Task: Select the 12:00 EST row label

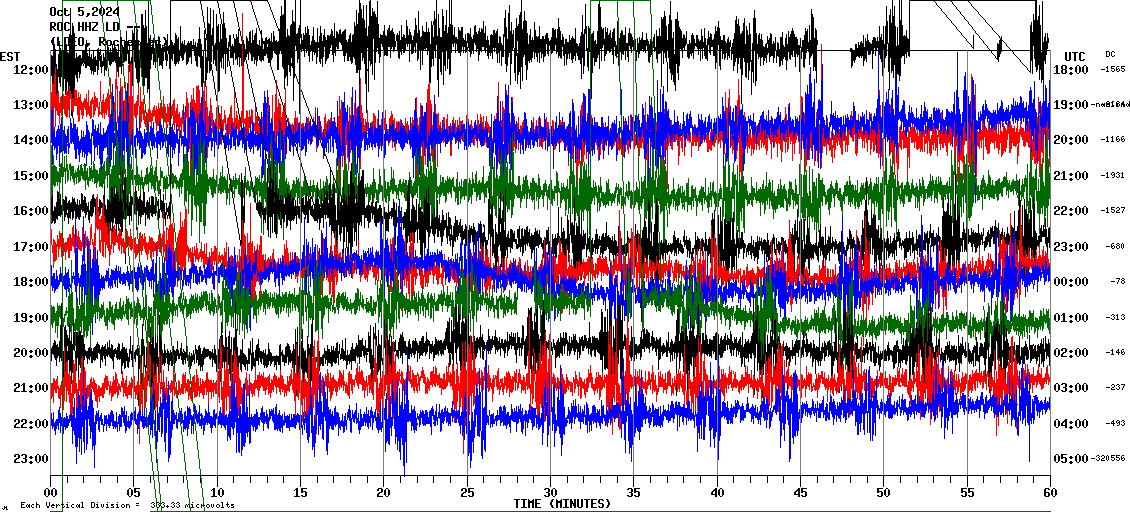Action: 31,69
